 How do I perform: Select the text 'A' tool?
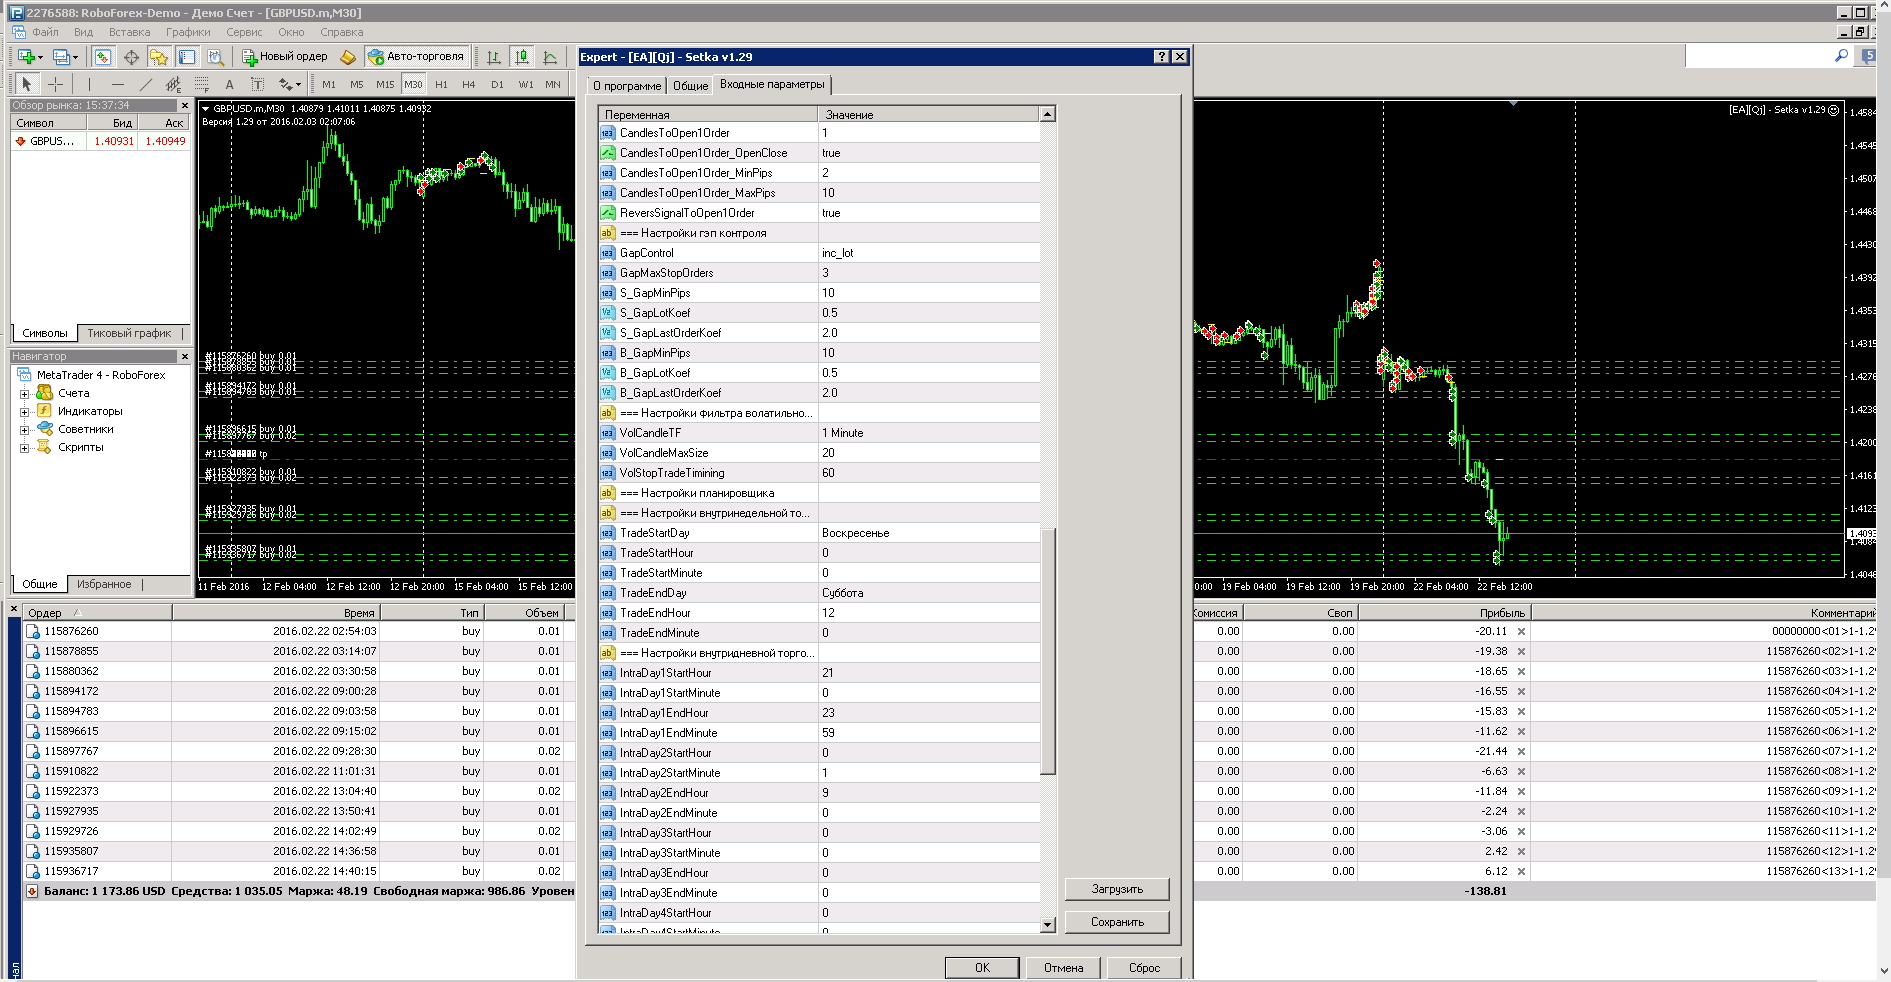point(229,84)
